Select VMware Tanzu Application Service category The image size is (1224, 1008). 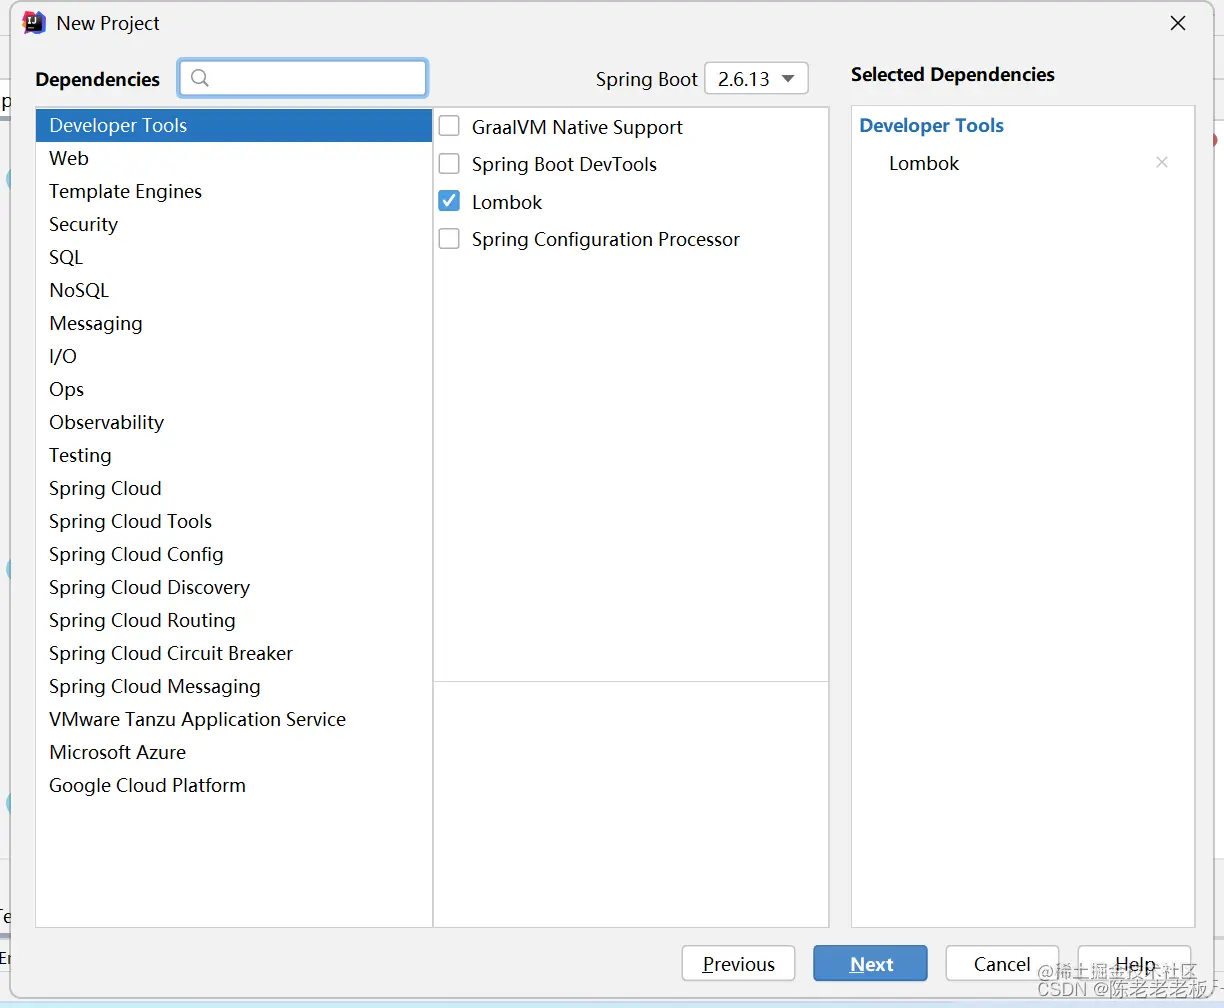pyautogui.click(x=234, y=719)
